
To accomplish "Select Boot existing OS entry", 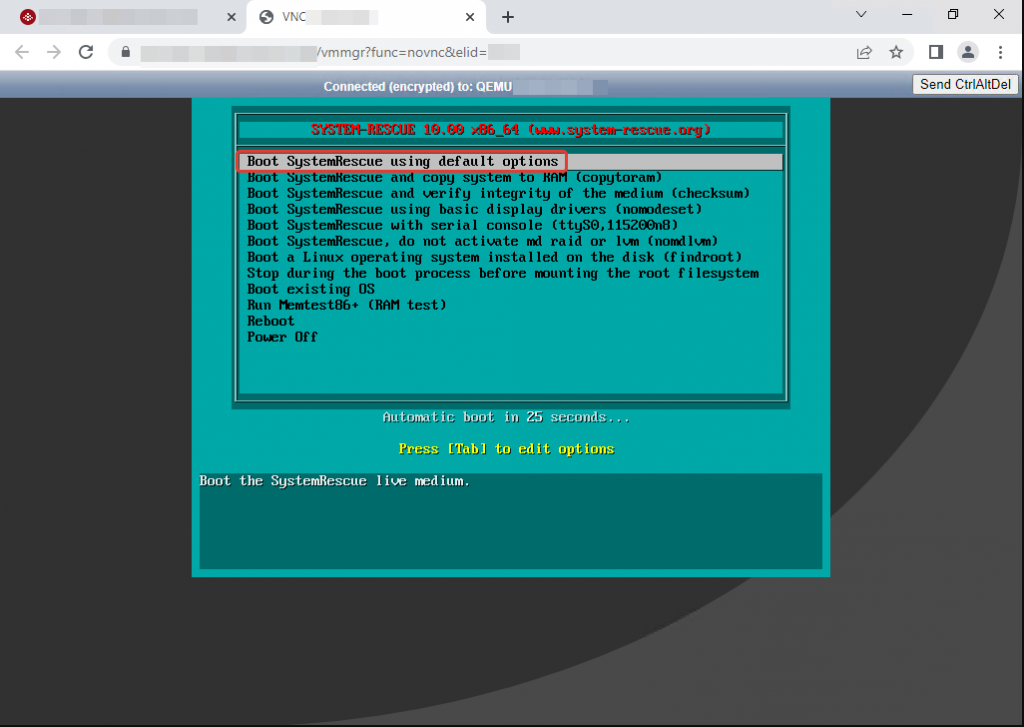I will (311, 289).
